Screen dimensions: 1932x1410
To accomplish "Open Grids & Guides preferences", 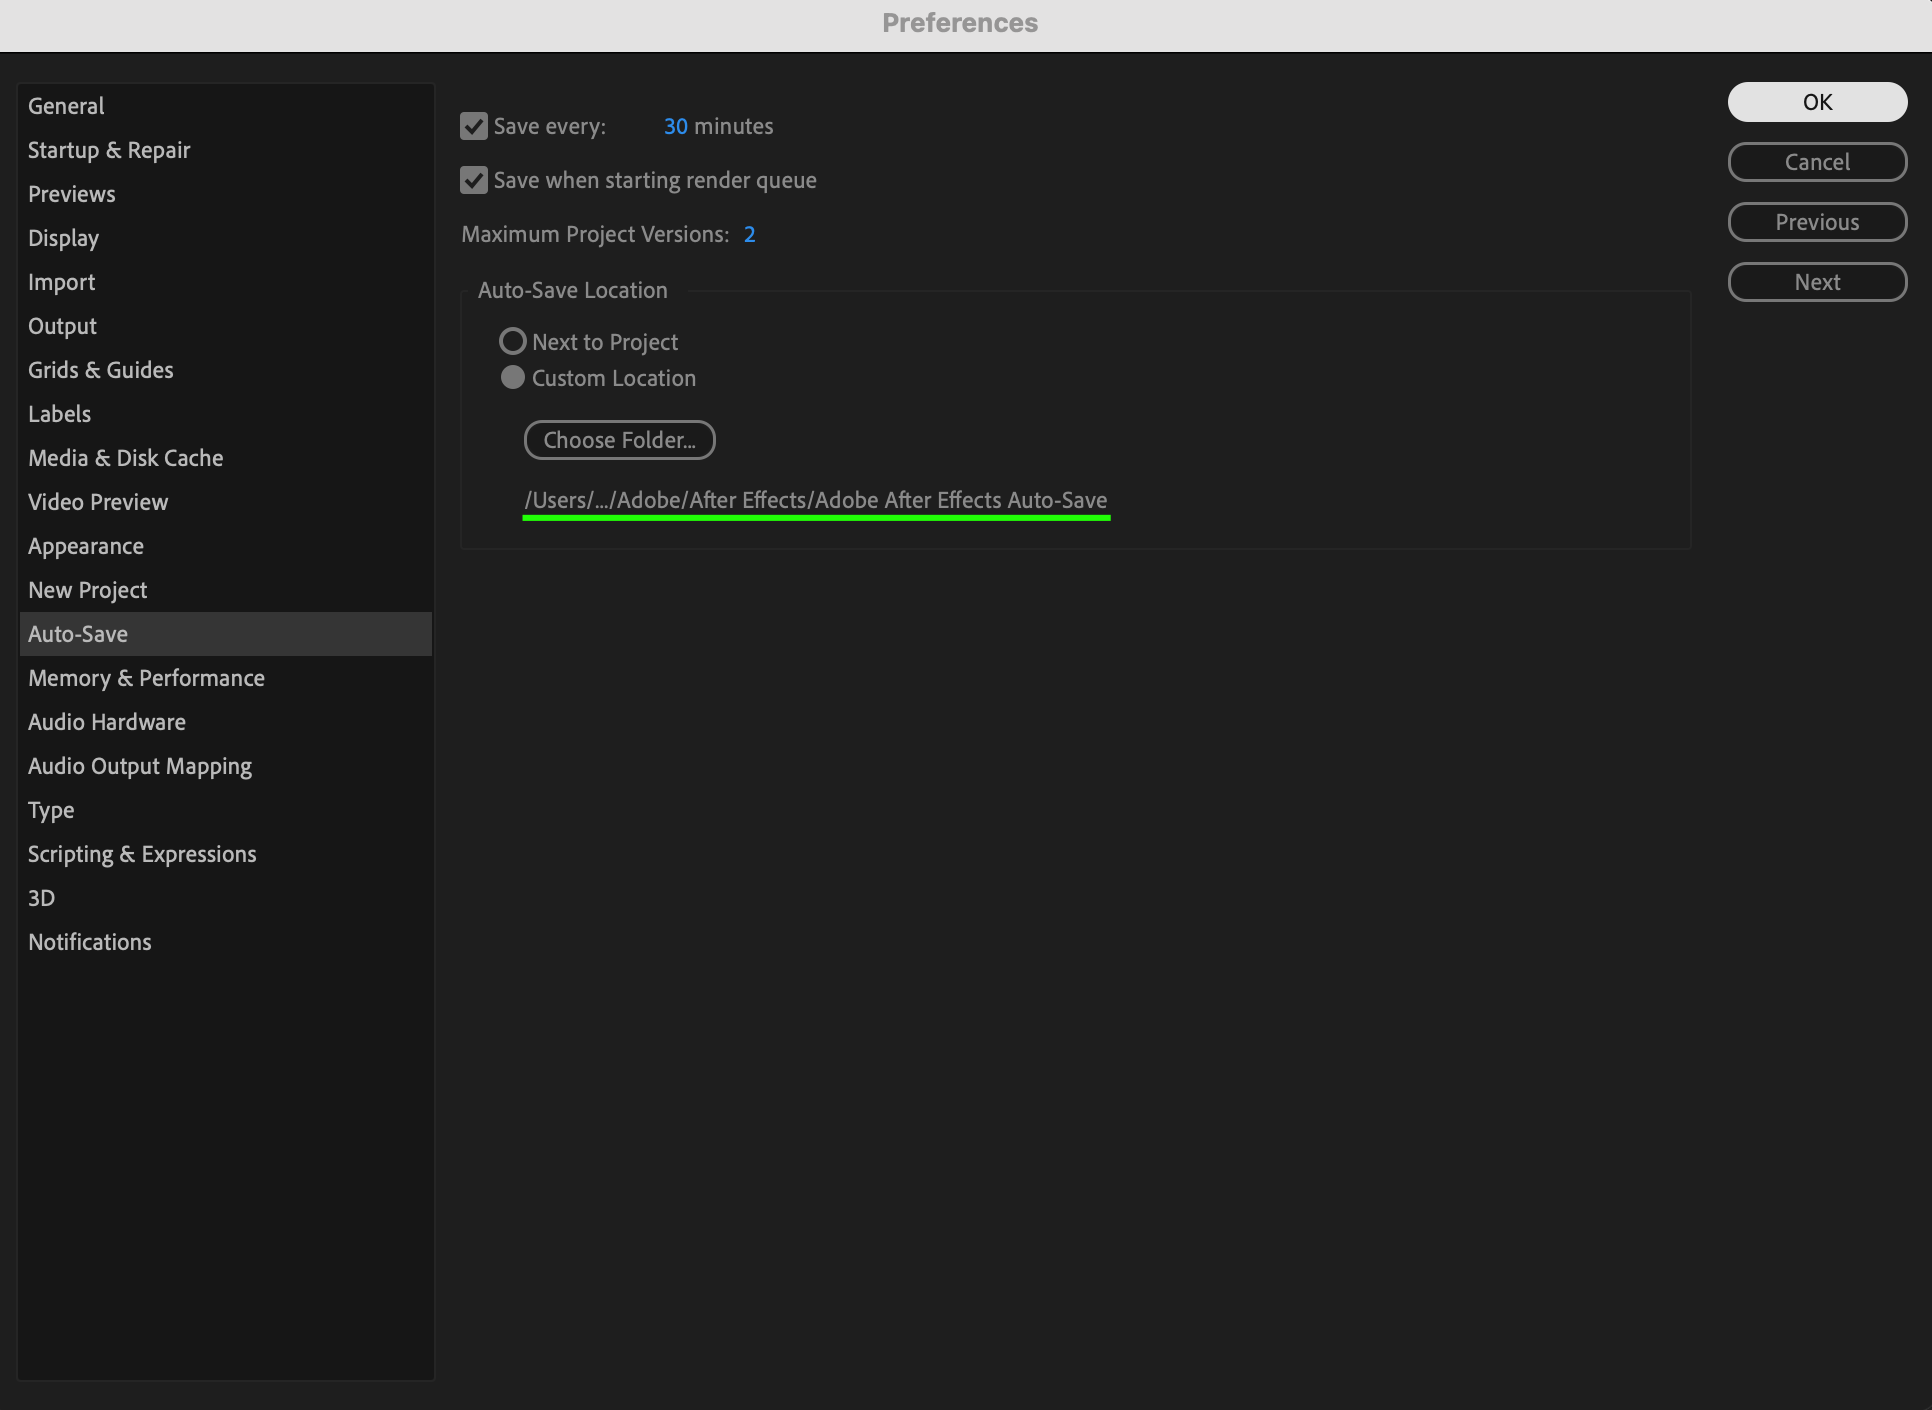I will (101, 370).
